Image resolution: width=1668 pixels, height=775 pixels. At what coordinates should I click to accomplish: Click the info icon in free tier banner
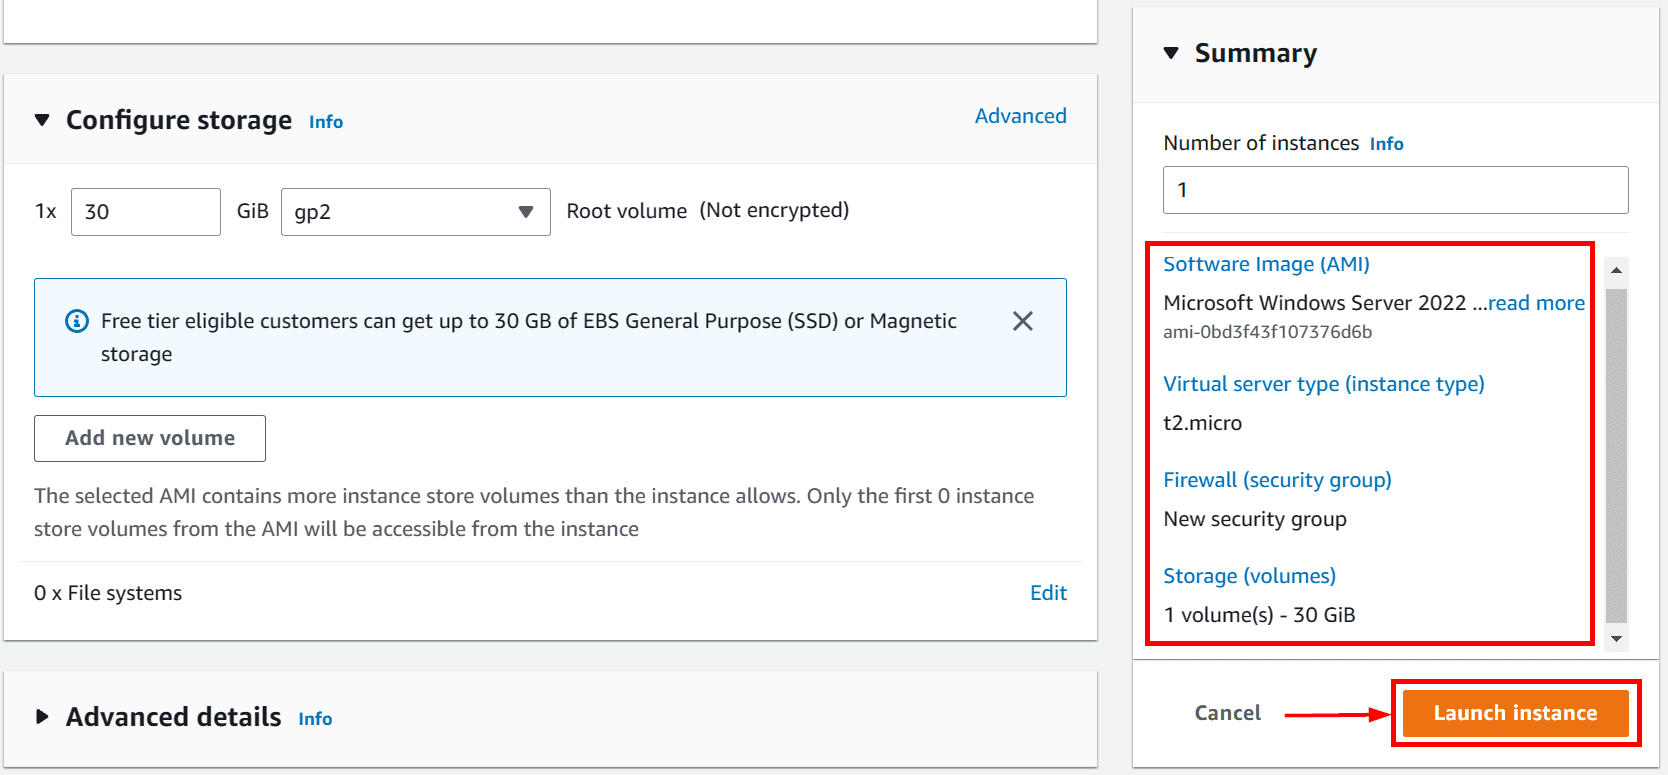(x=77, y=321)
